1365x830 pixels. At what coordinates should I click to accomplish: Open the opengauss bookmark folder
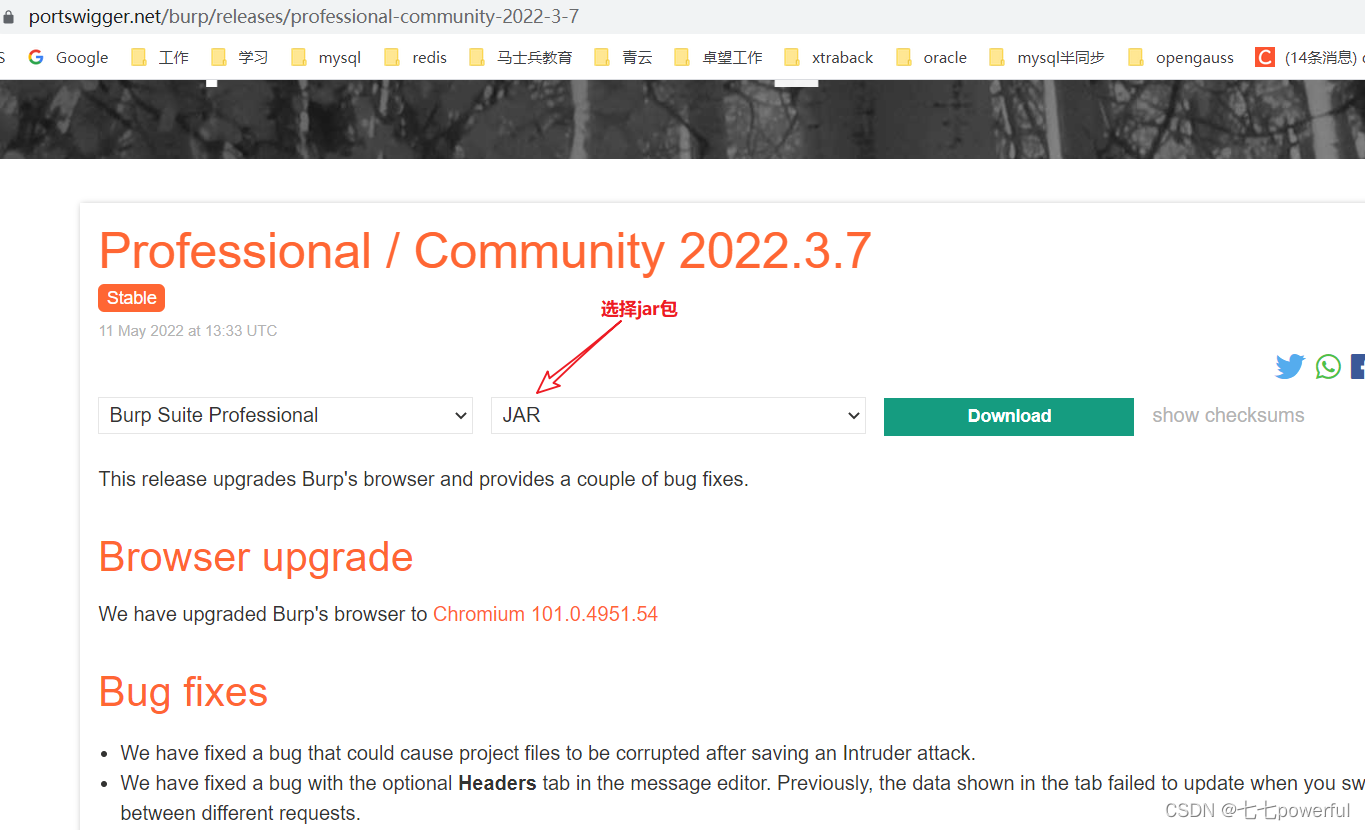click(1181, 57)
